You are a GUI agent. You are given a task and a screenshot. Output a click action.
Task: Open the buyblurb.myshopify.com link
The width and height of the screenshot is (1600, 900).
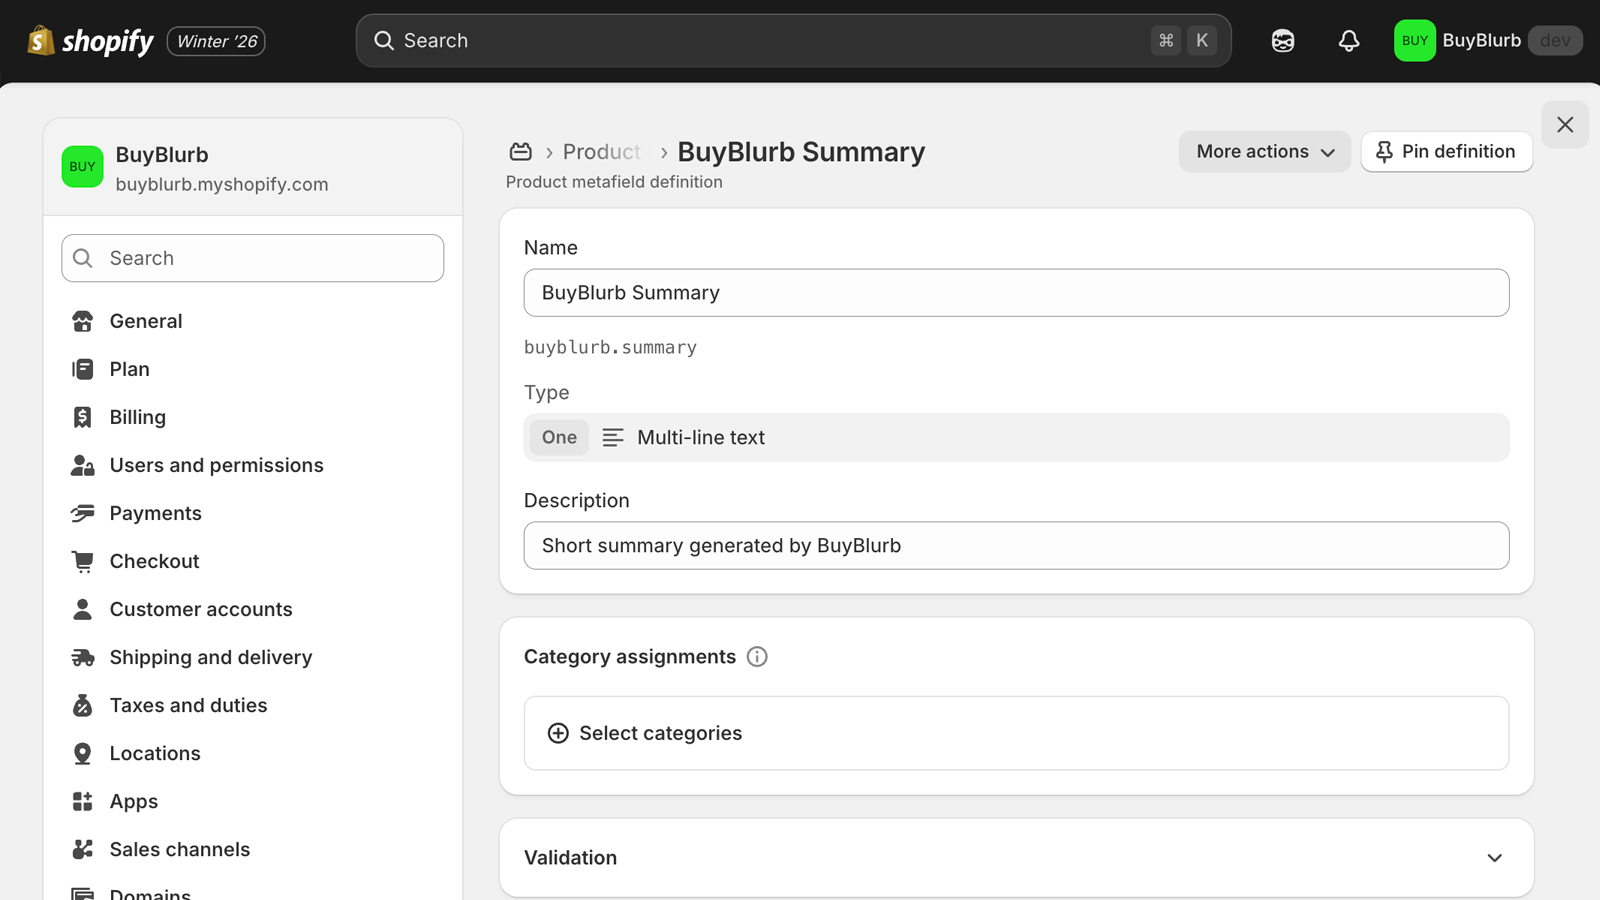222,184
